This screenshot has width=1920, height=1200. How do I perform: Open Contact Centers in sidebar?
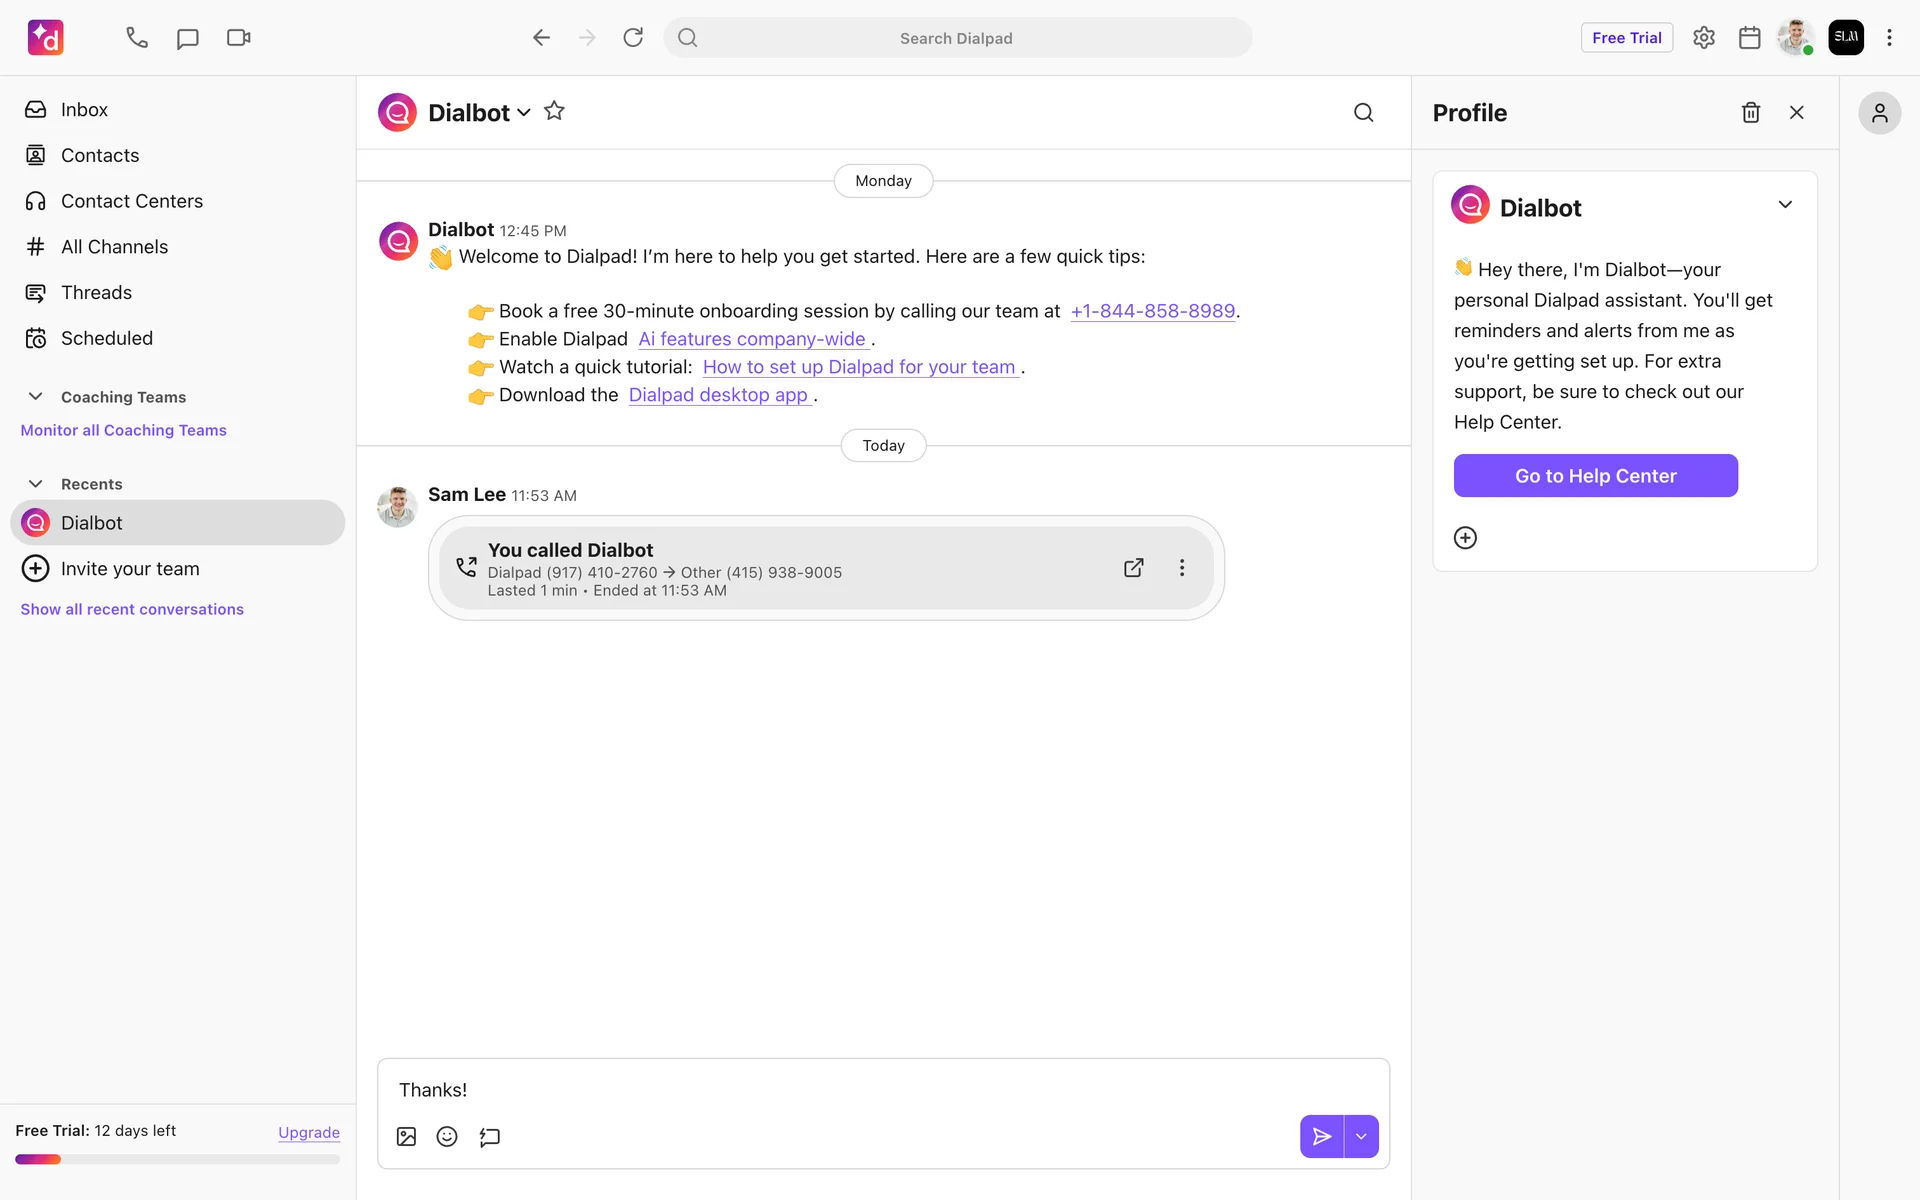tap(131, 201)
